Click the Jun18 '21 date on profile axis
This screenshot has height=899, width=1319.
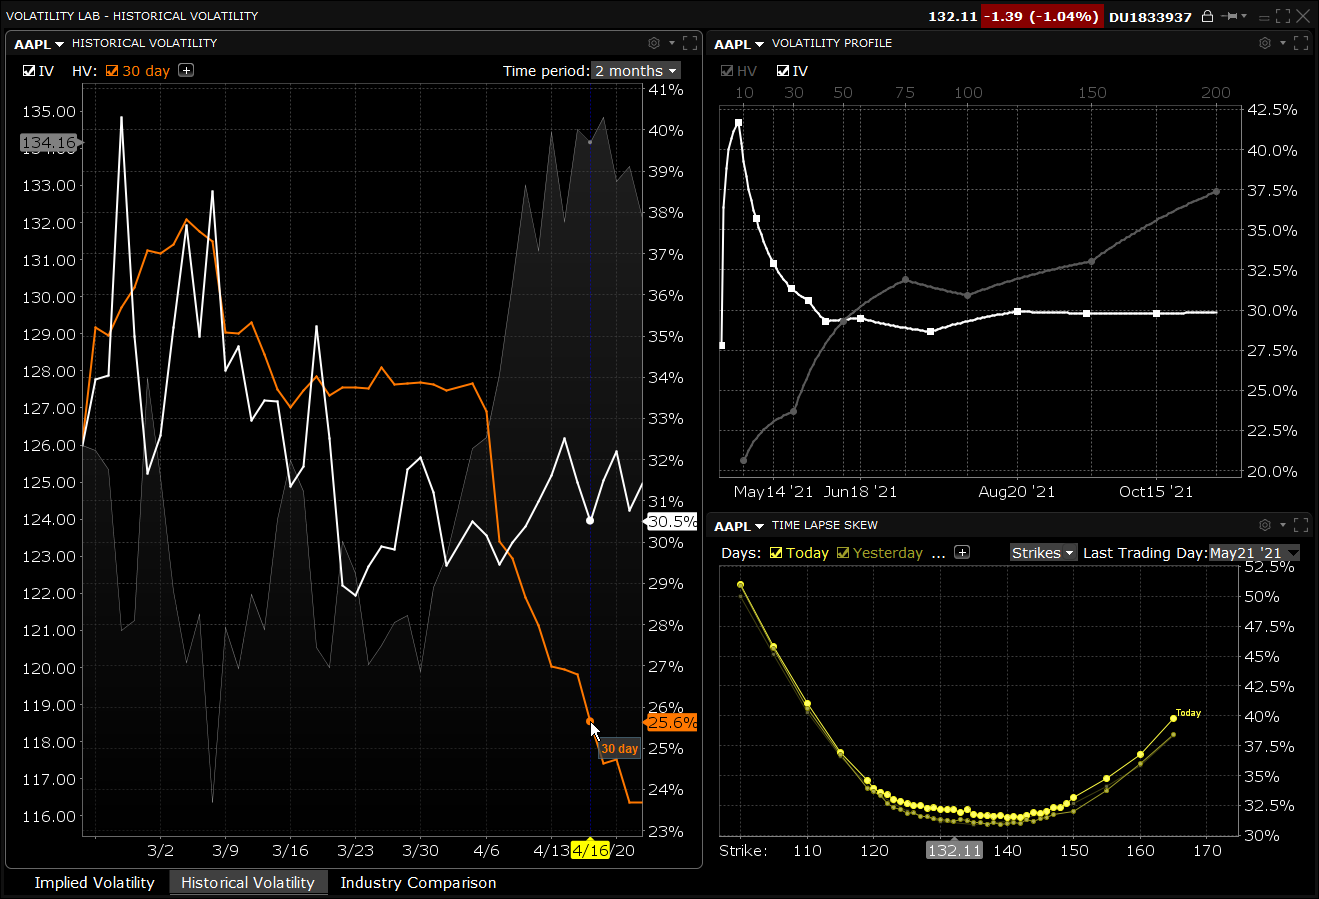coord(860,492)
